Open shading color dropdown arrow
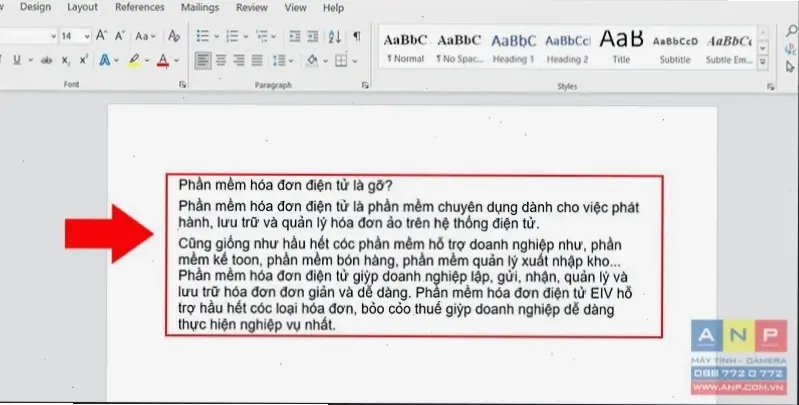 point(325,61)
